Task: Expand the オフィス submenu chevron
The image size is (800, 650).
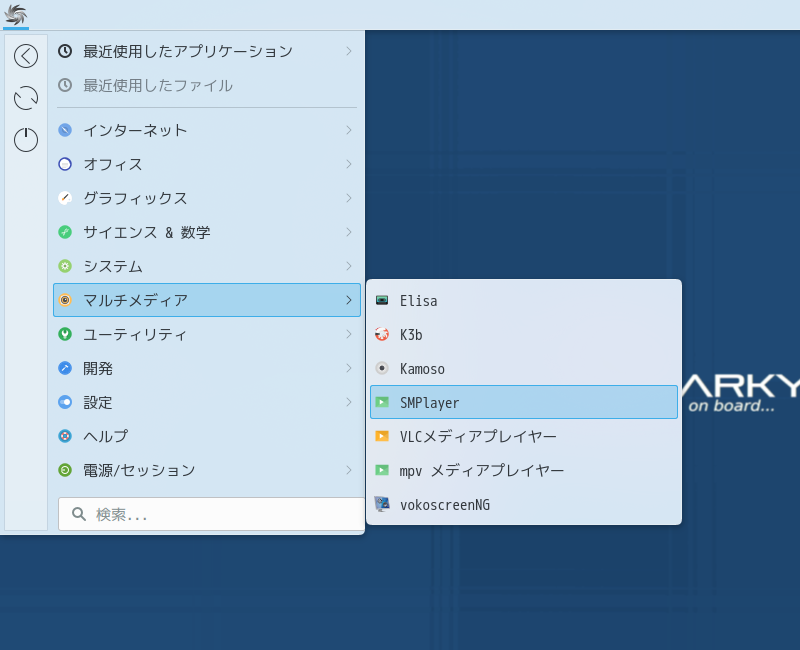Action: point(349,164)
